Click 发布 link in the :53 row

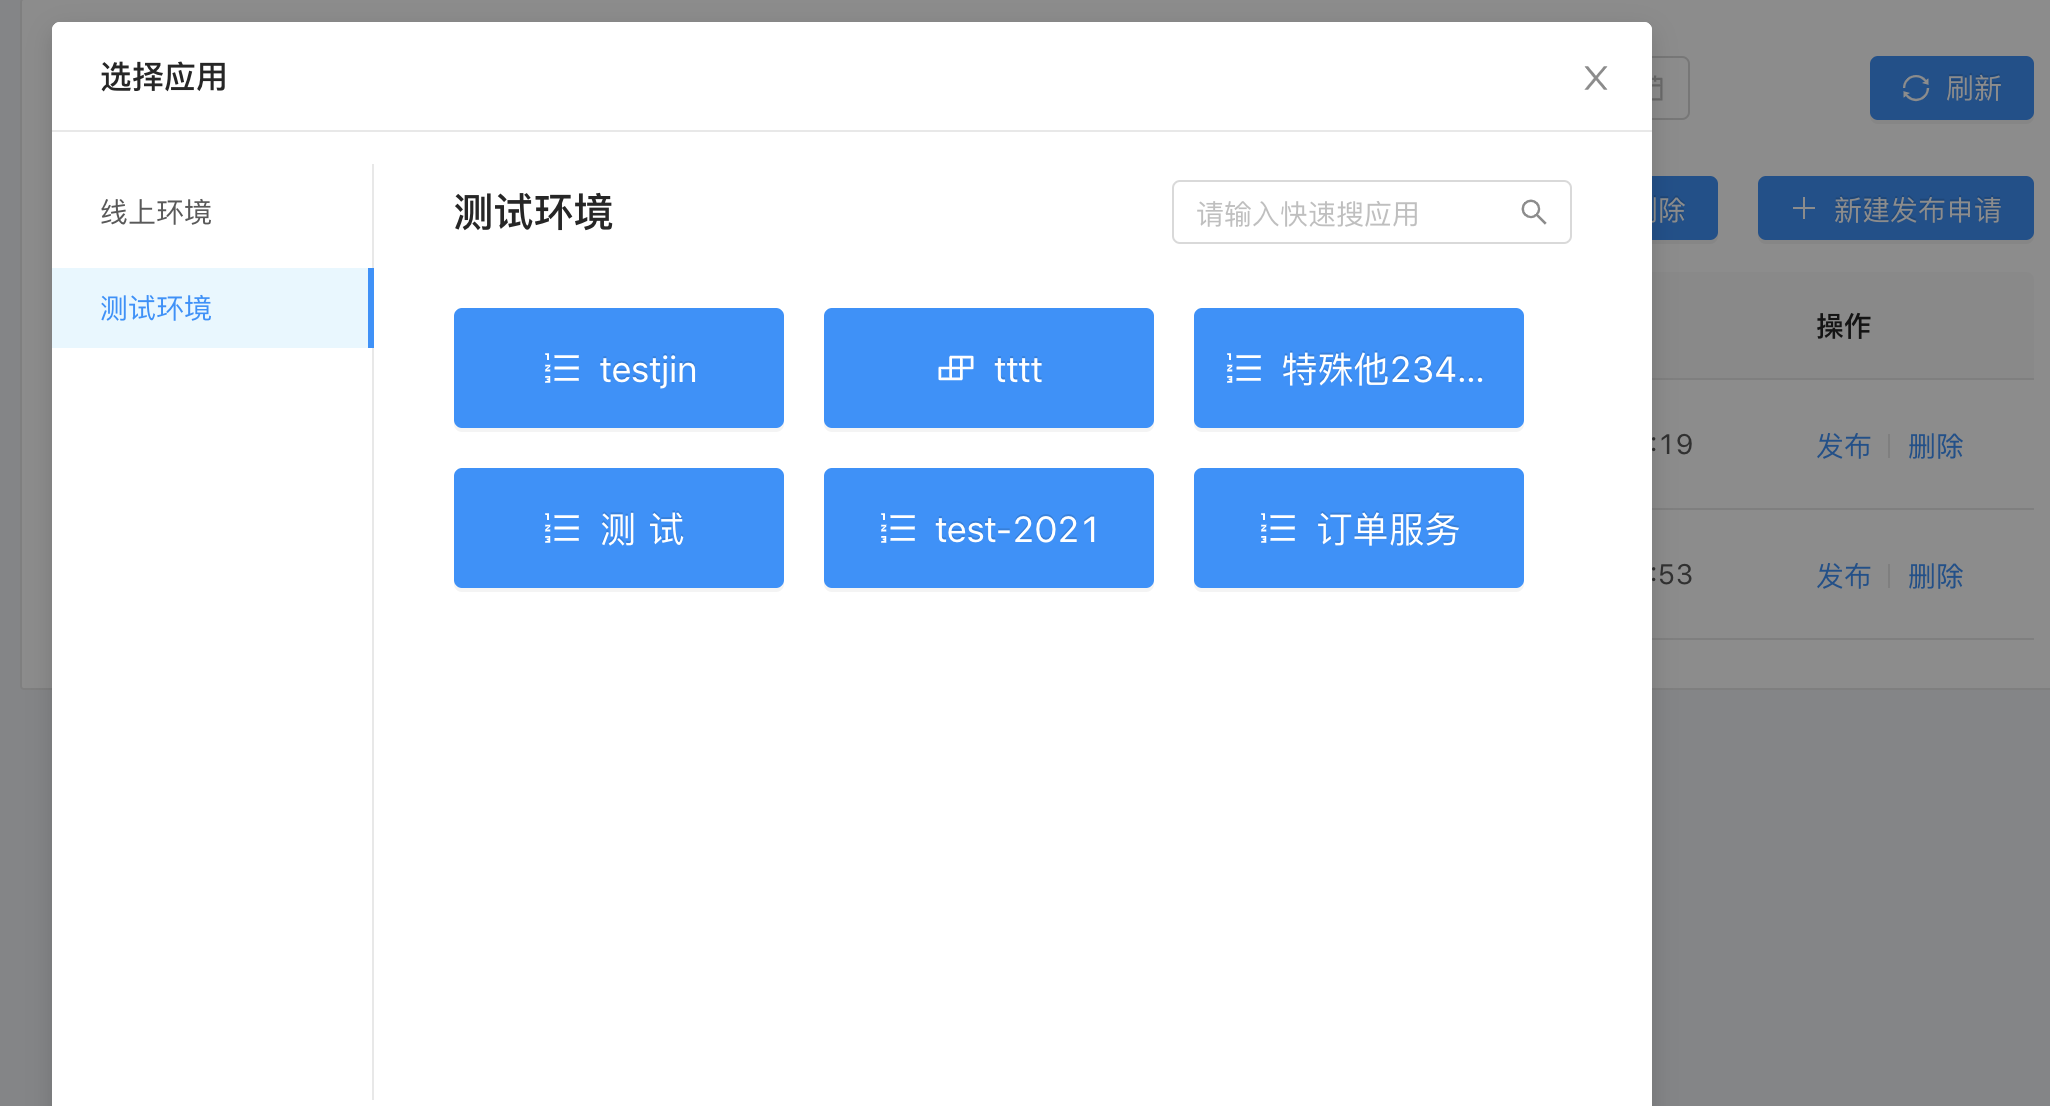pyautogui.click(x=1844, y=575)
